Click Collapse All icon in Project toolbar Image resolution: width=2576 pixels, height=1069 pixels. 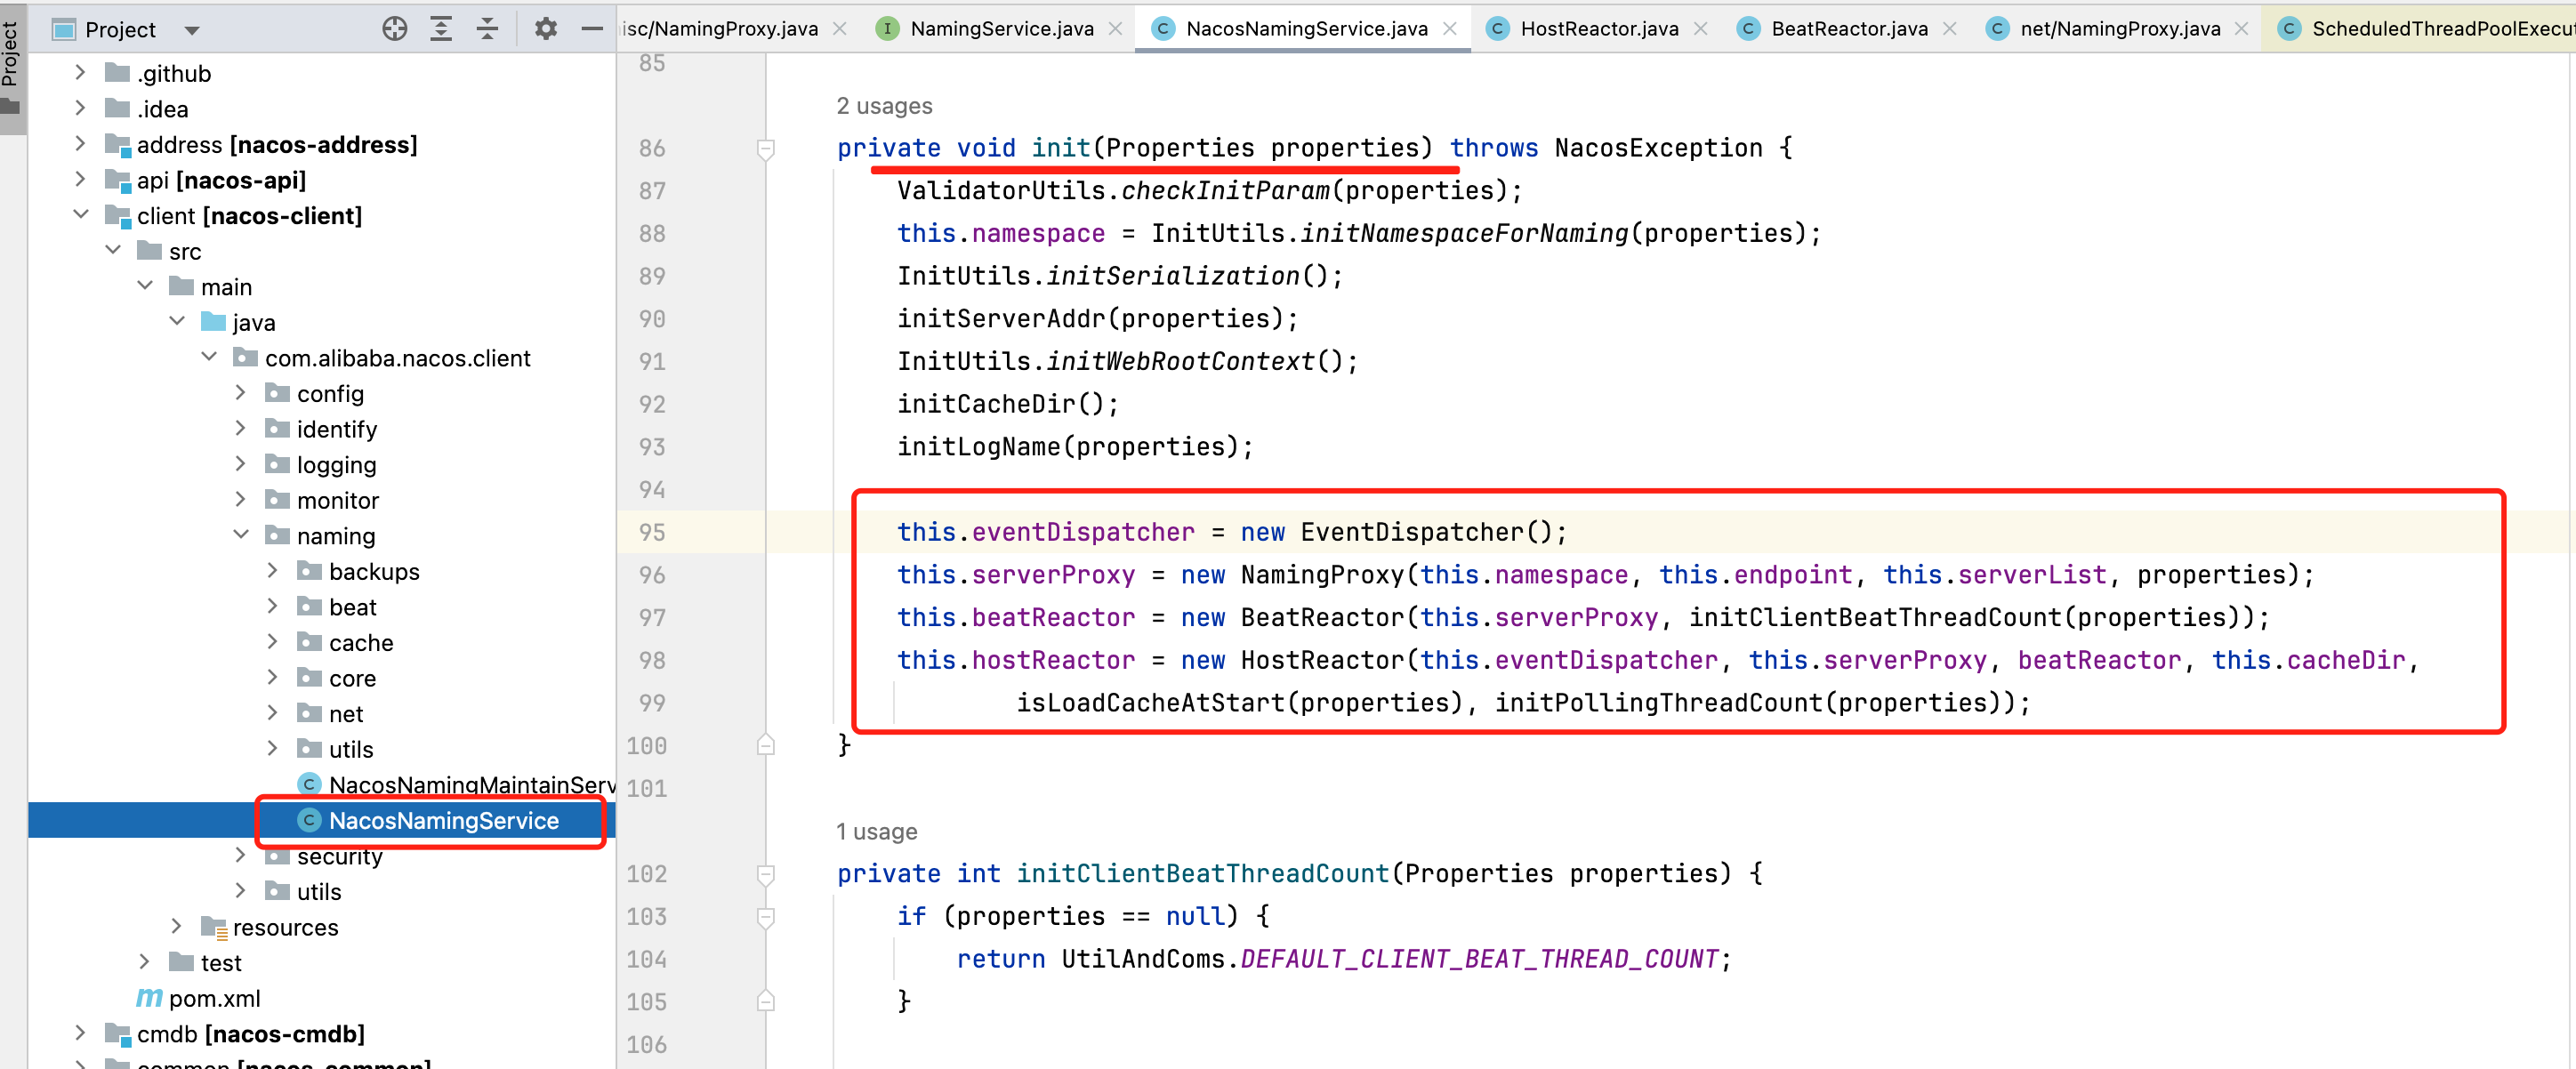487,29
